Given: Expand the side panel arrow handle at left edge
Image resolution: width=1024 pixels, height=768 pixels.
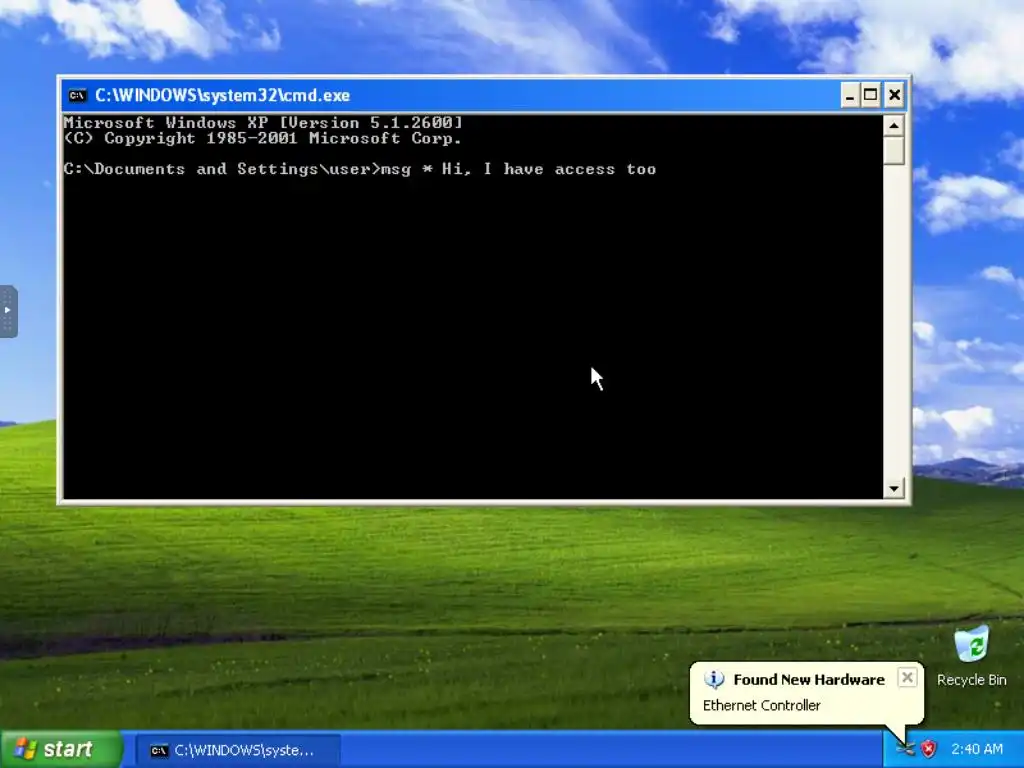Looking at the screenshot, I should [x=8, y=311].
